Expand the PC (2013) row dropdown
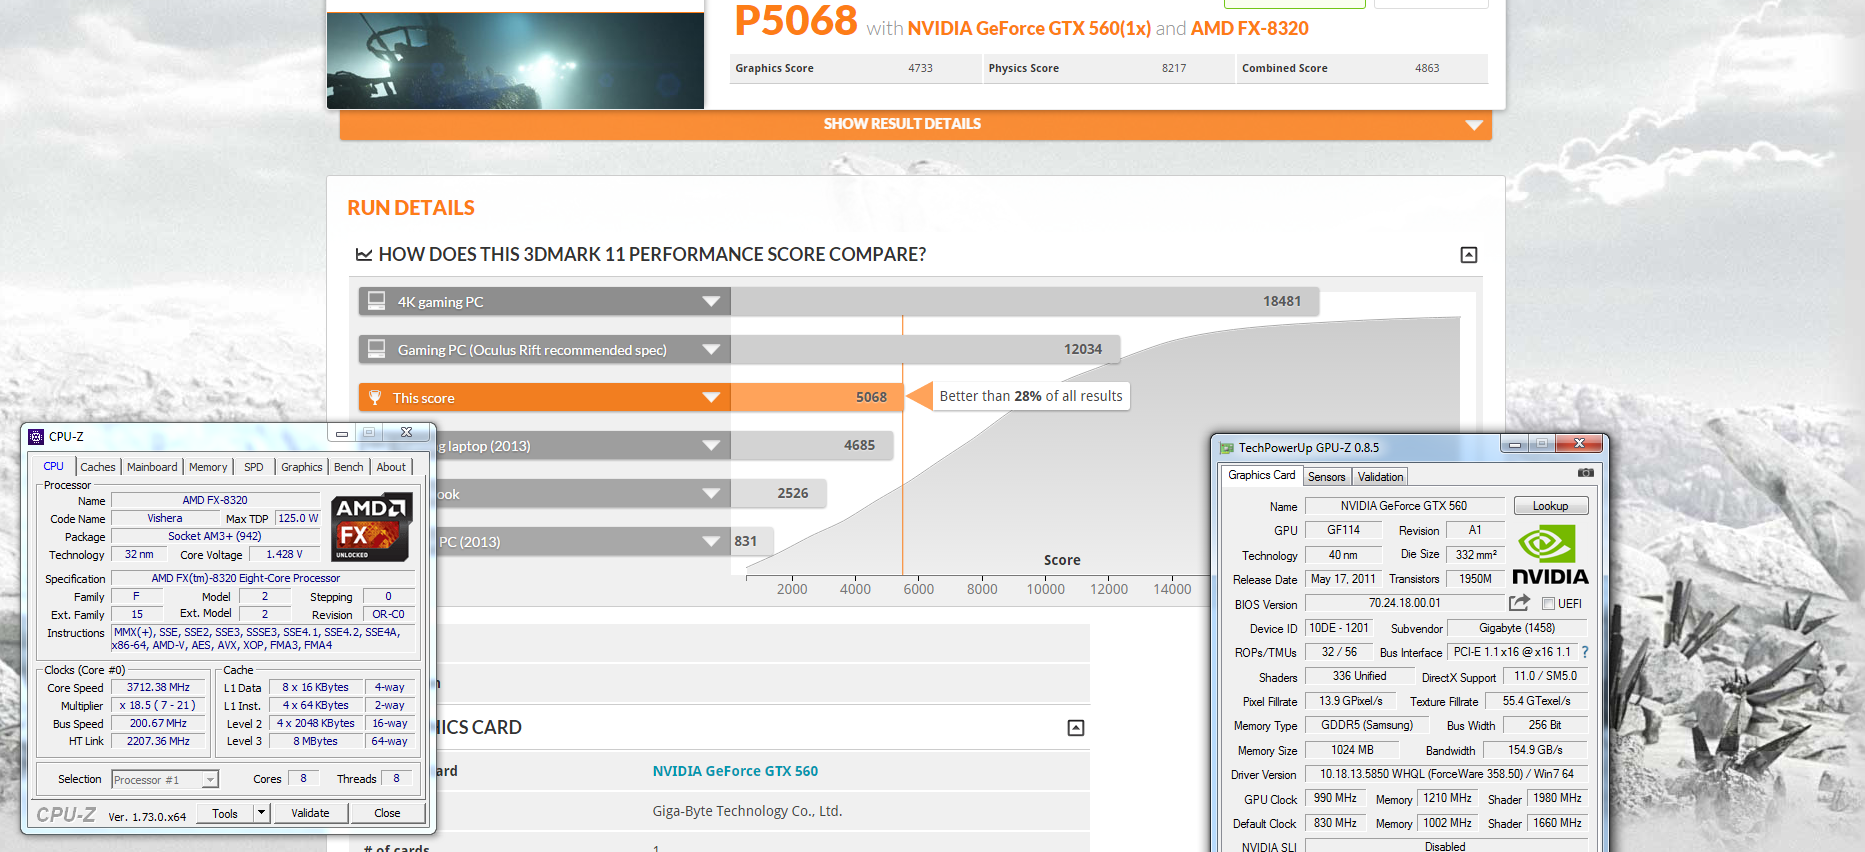Screen dimensions: 1865x852 [711, 541]
